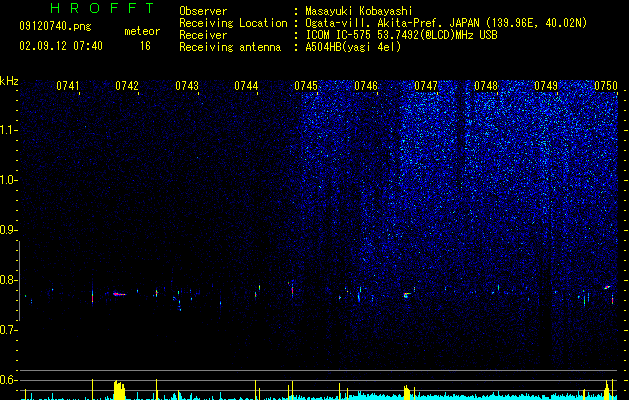Click the A504HB(yagi 4el) antenna text

tap(353, 47)
